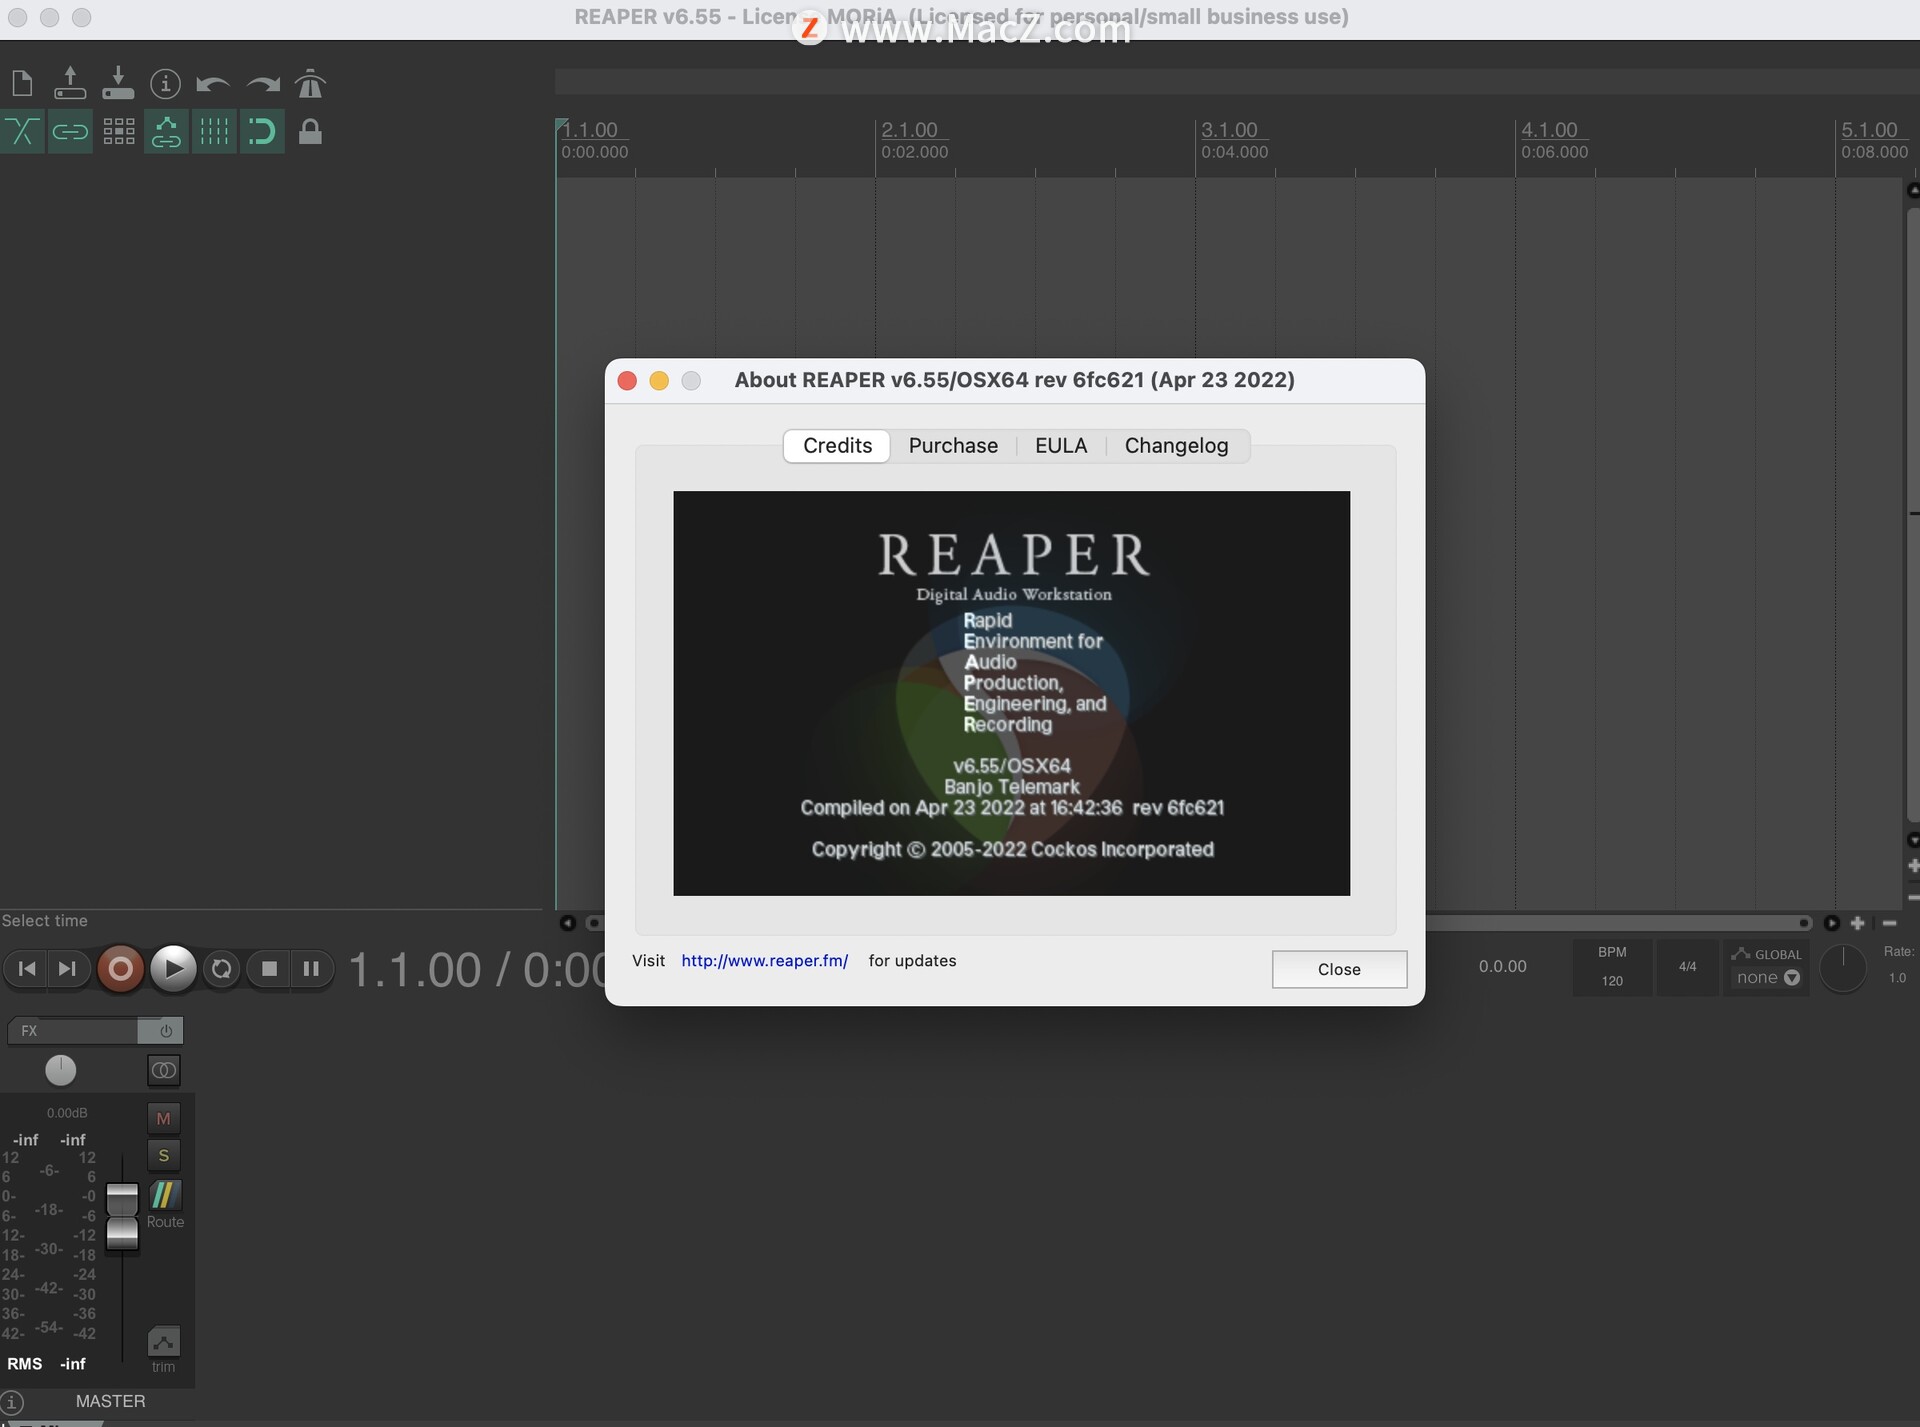
Task: Open project with upload-arrow toolbar icon
Action: tap(70, 84)
